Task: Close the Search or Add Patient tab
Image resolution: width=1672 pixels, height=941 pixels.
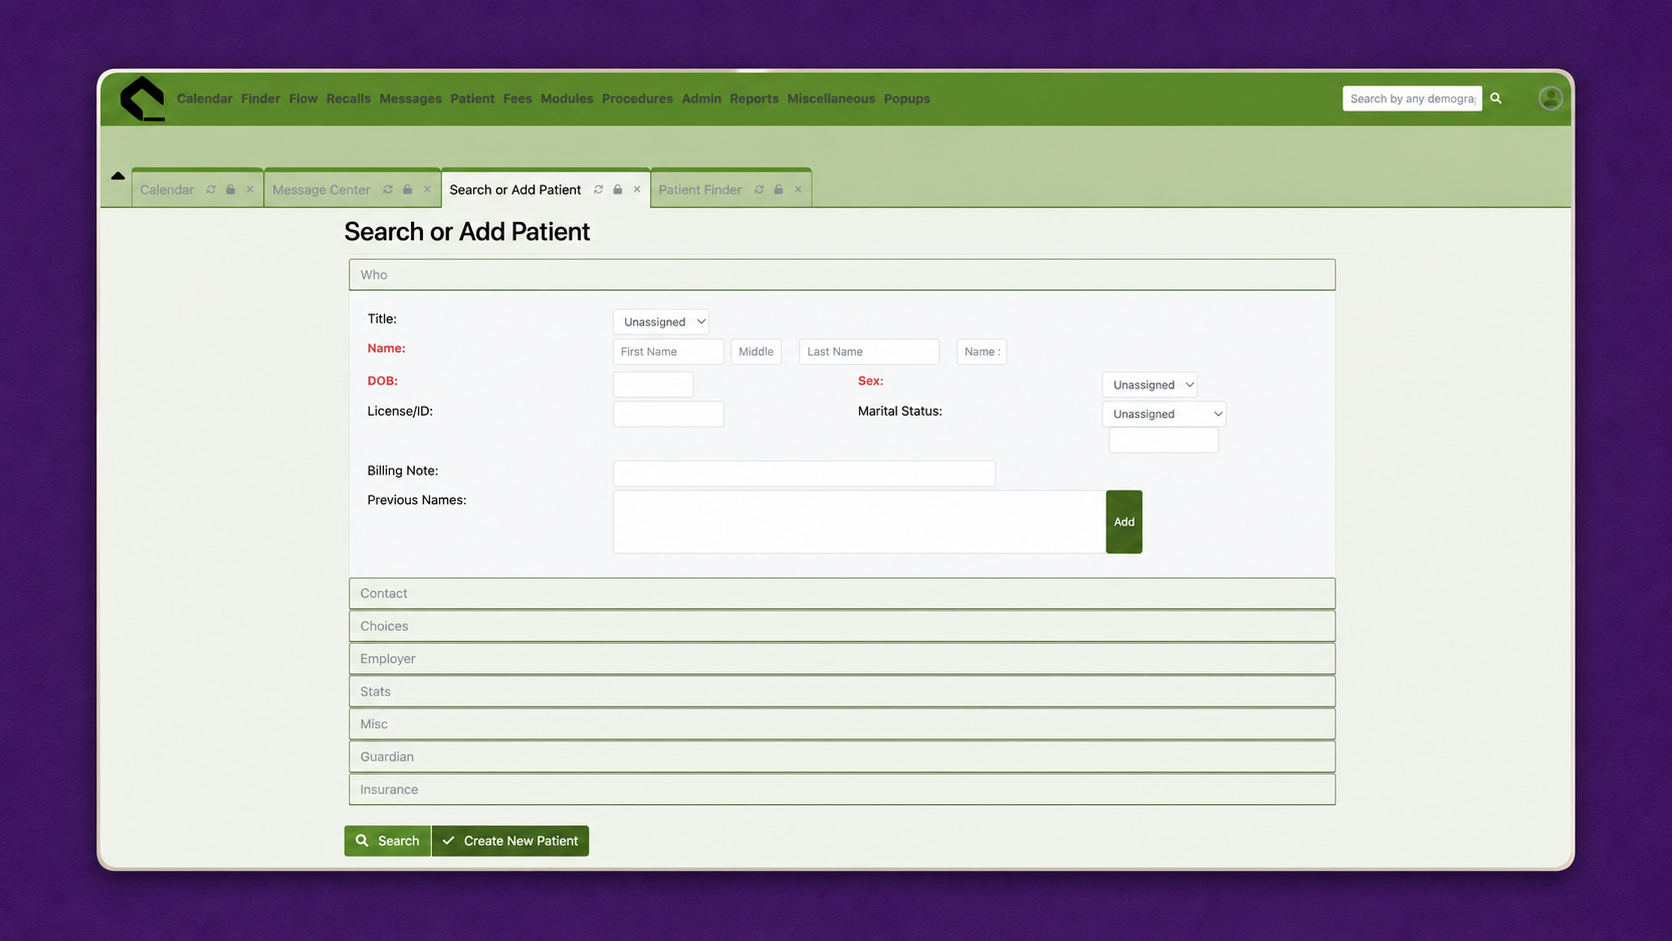Action: [637, 189]
